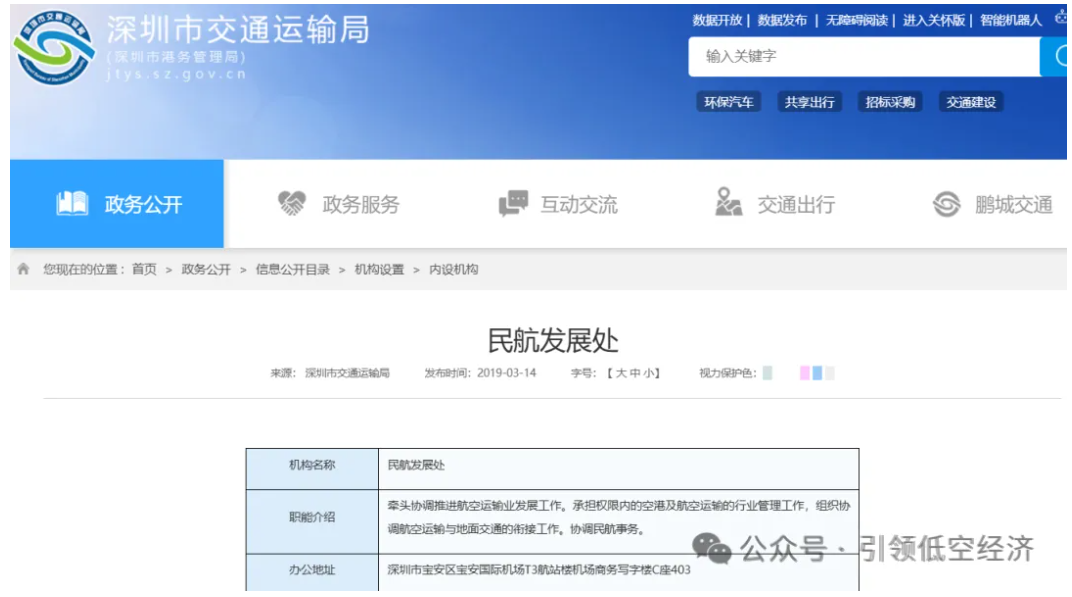Select small font size 小
The width and height of the screenshot is (1072, 597).
[x=648, y=373]
